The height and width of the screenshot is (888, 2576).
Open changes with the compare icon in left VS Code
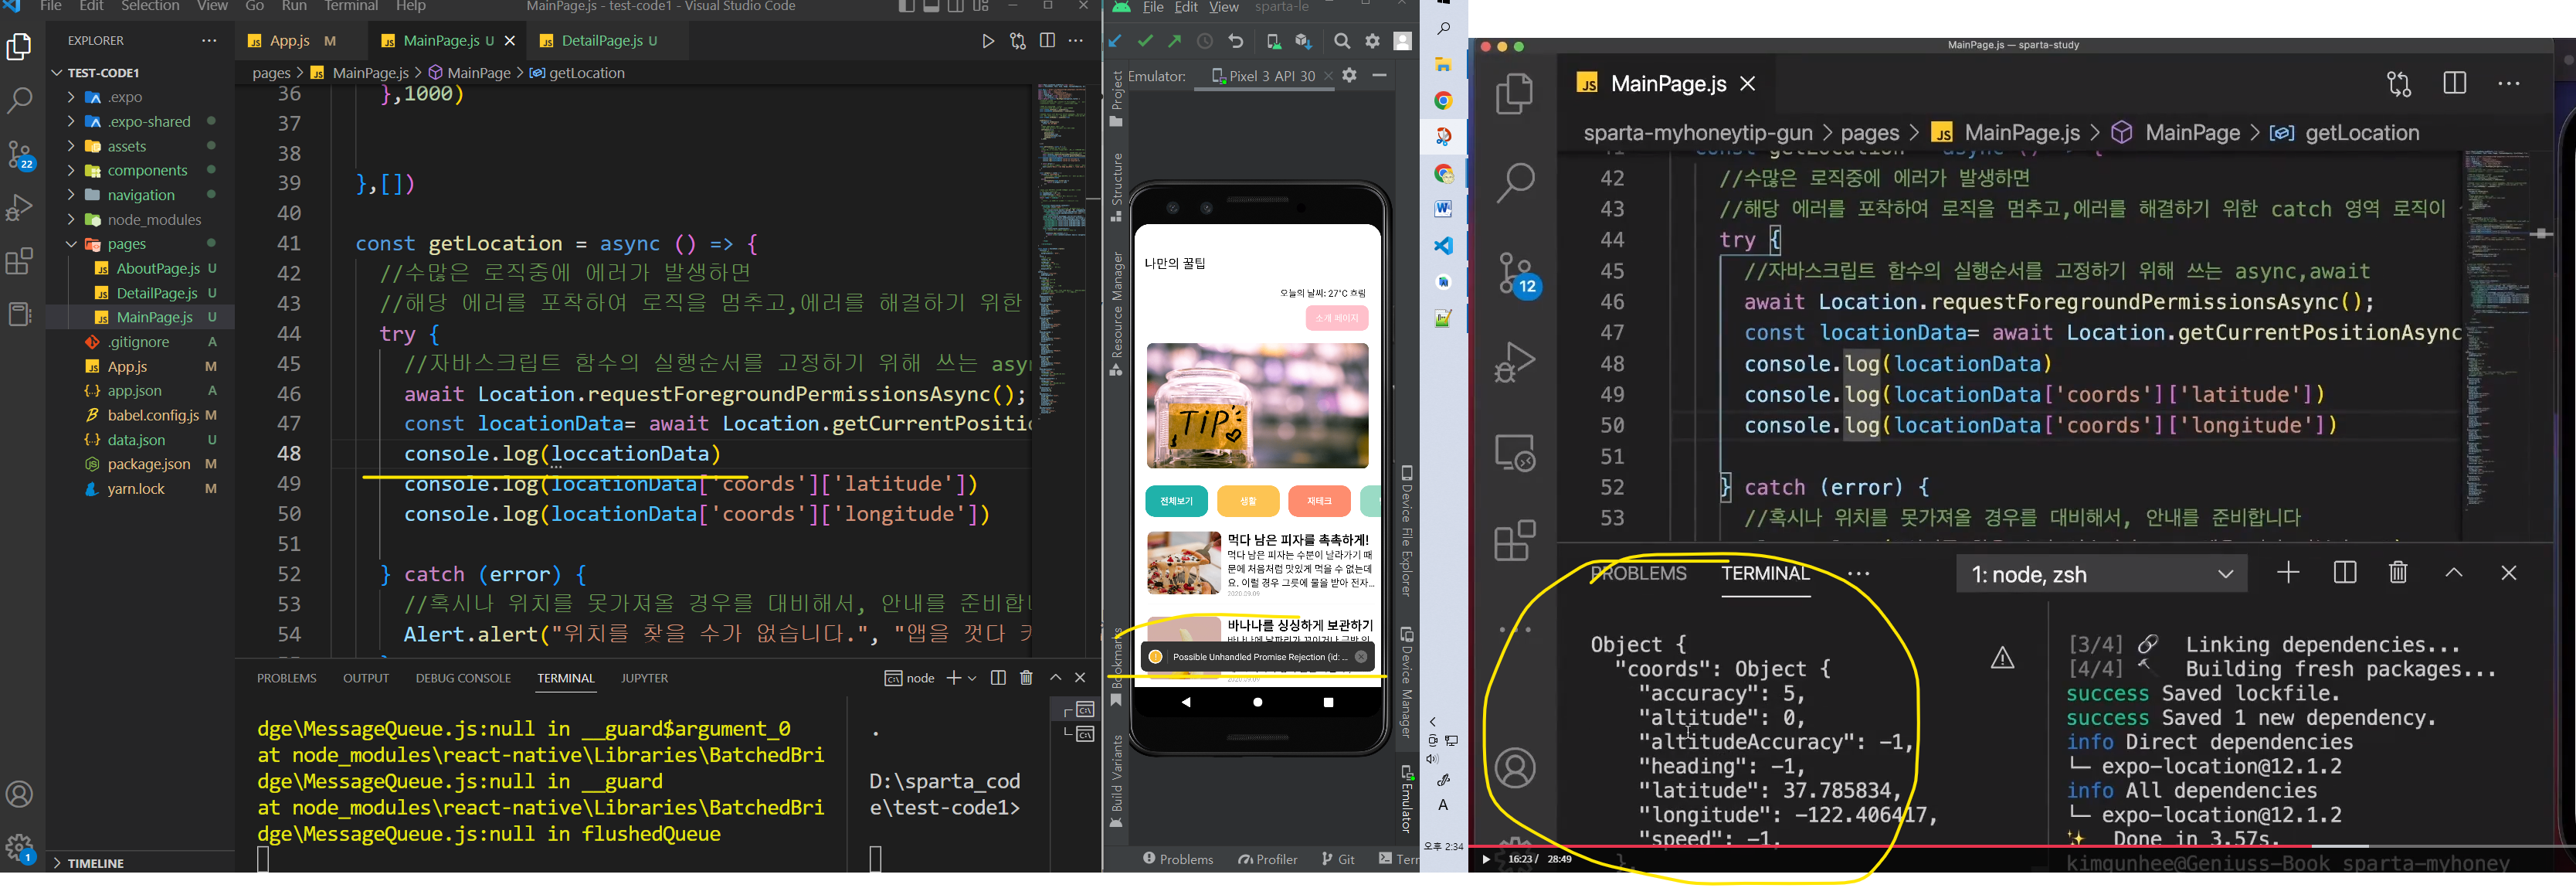click(1018, 41)
